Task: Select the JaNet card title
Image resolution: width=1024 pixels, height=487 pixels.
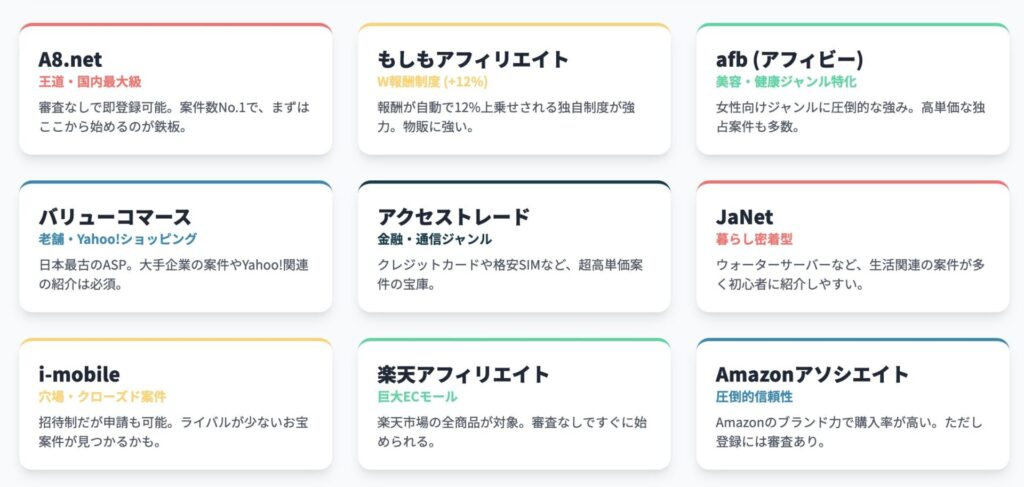Action: tap(744, 217)
